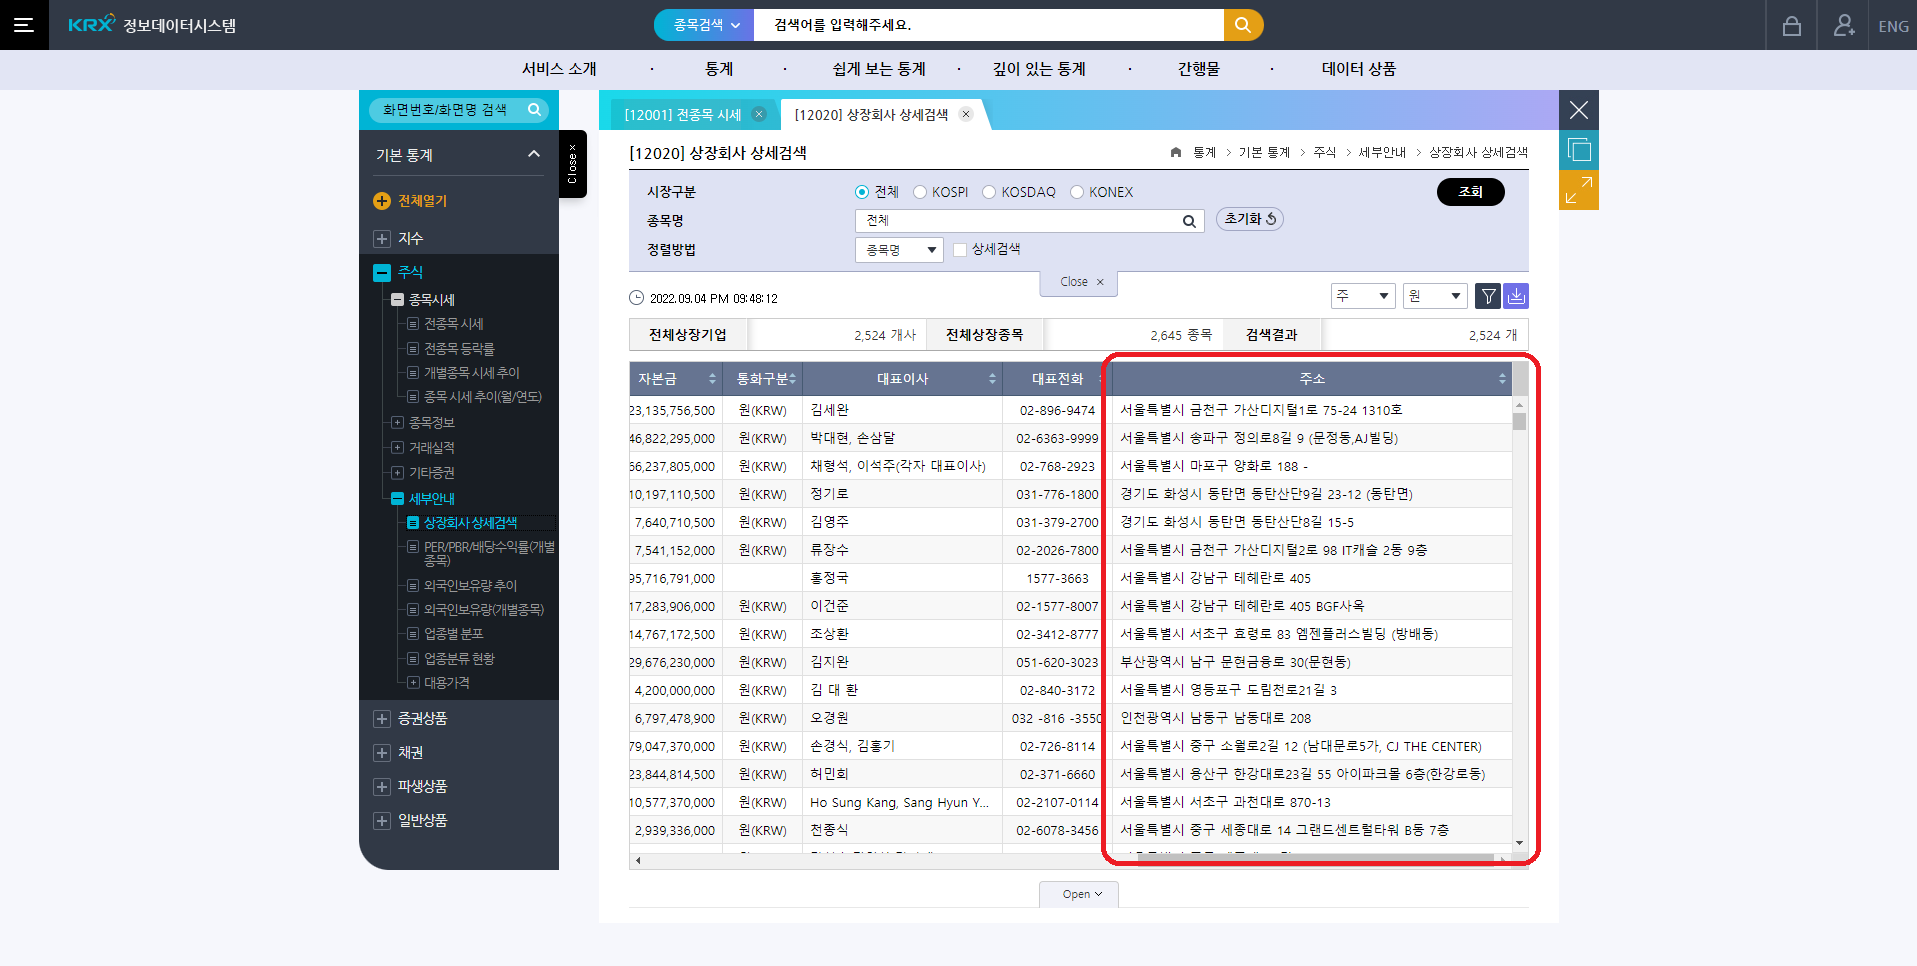Open 쉽게 보는 통계 menu

[x=879, y=69]
